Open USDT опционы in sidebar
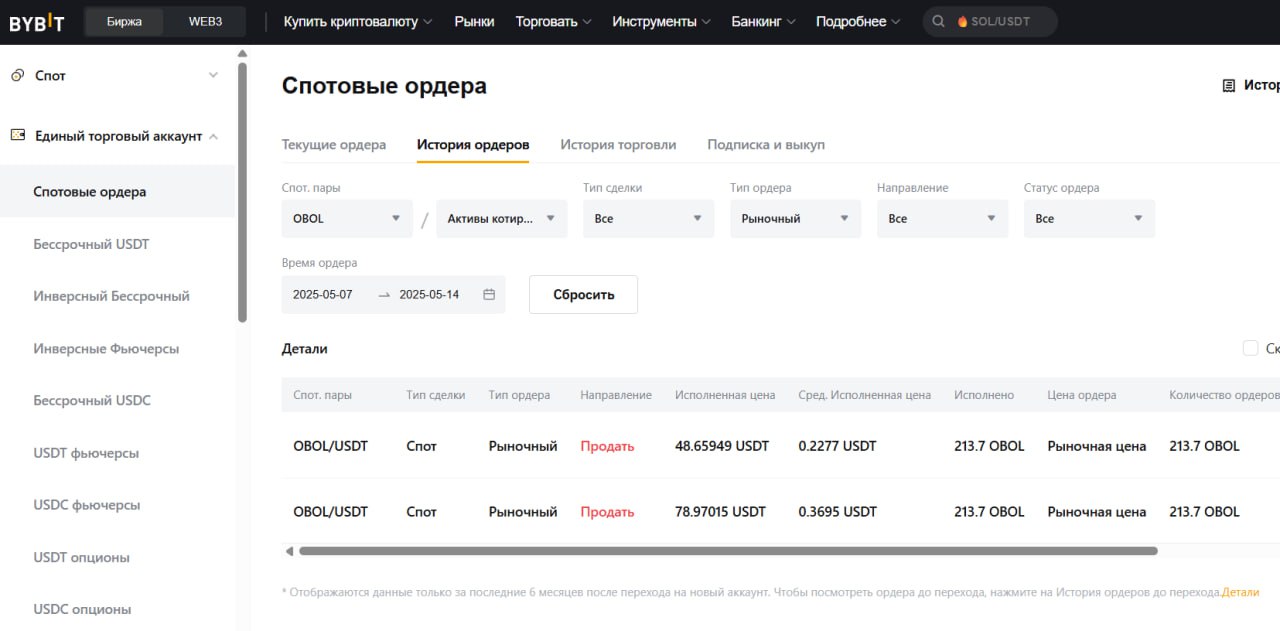The height and width of the screenshot is (631, 1280). (x=81, y=557)
